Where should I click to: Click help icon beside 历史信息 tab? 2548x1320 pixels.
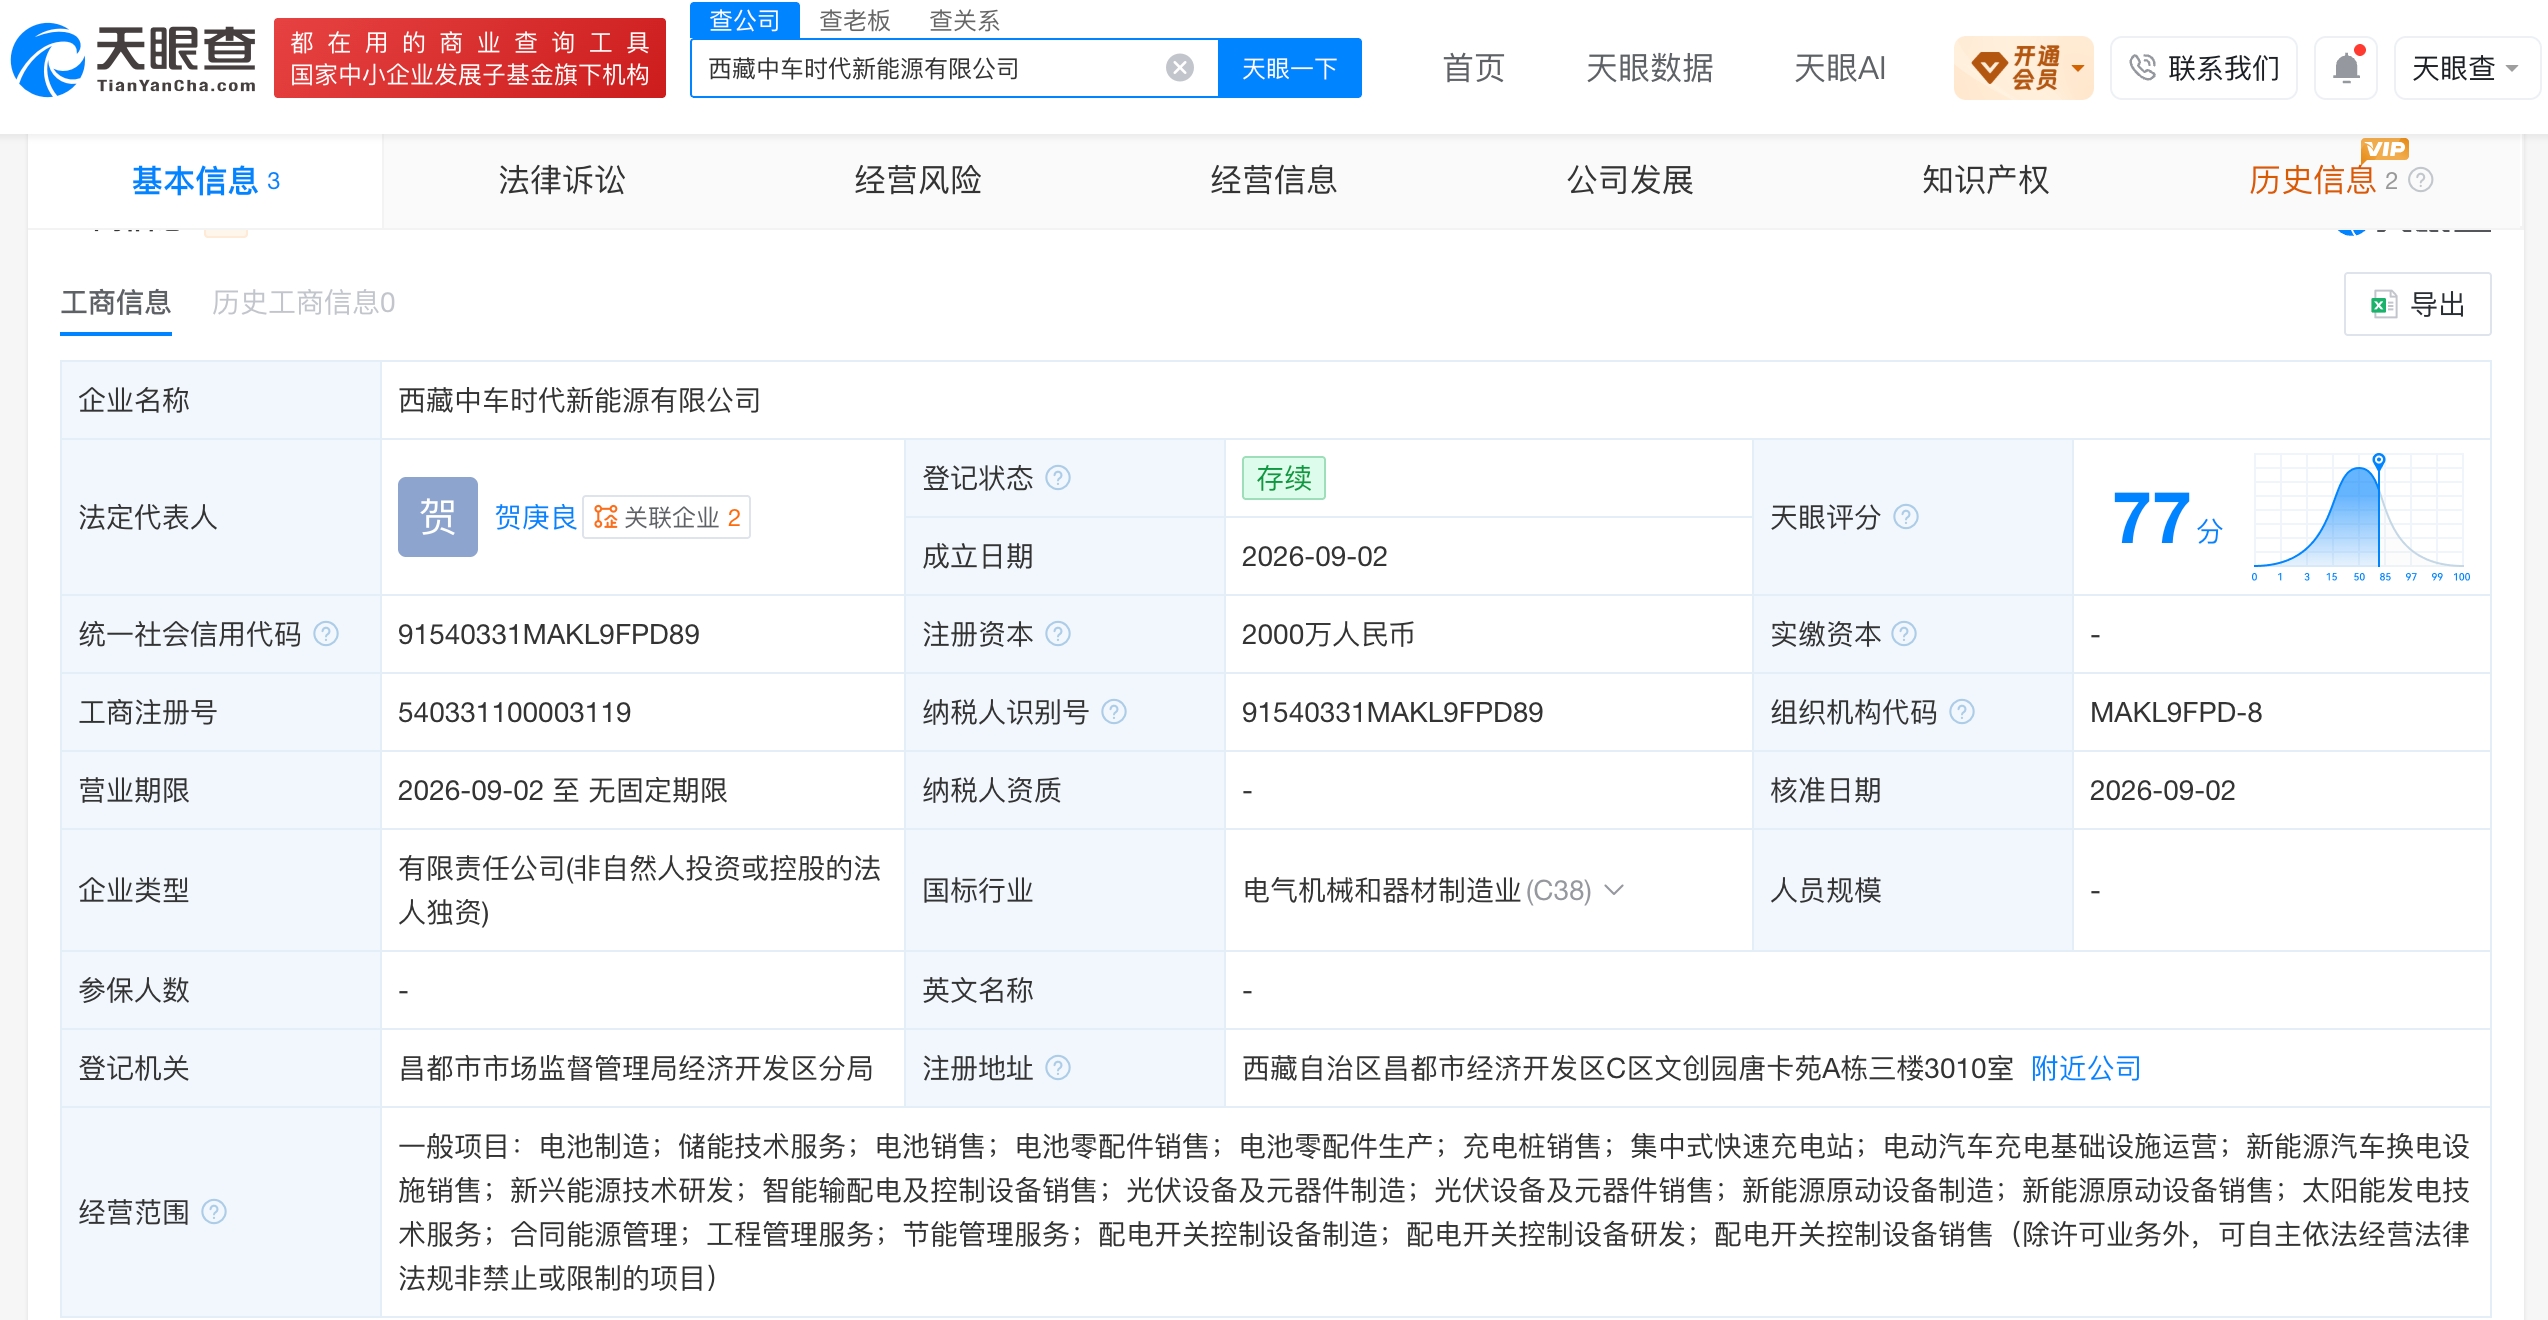click(x=2421, y=180)
